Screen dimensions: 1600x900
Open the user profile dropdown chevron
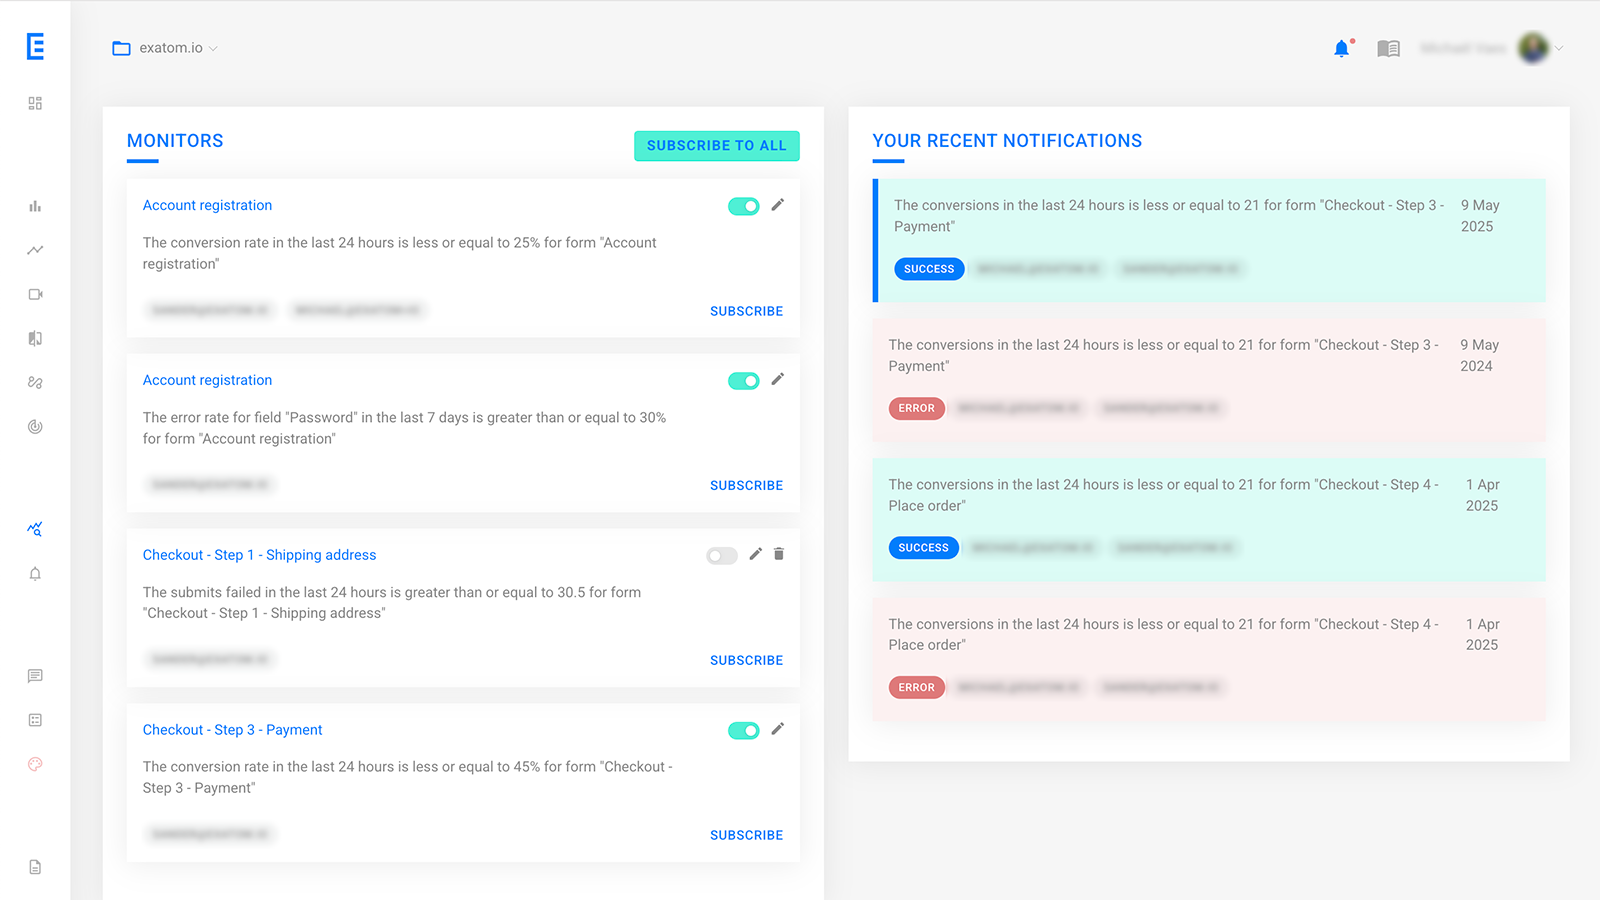[1557, 47]
